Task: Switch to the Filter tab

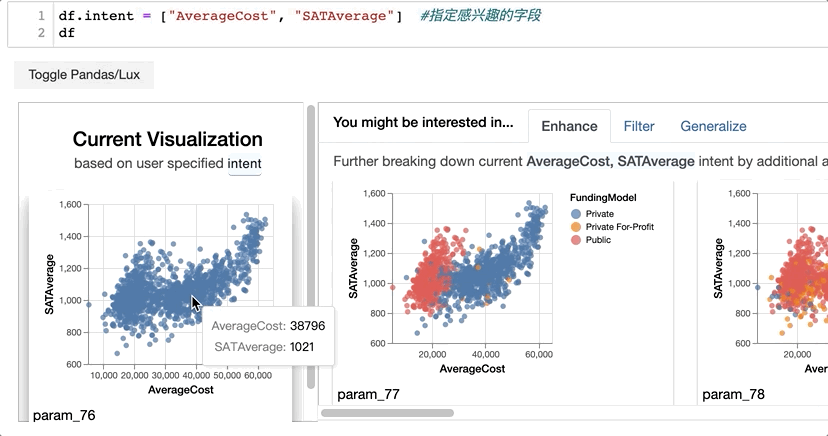Action: (638, 126)
